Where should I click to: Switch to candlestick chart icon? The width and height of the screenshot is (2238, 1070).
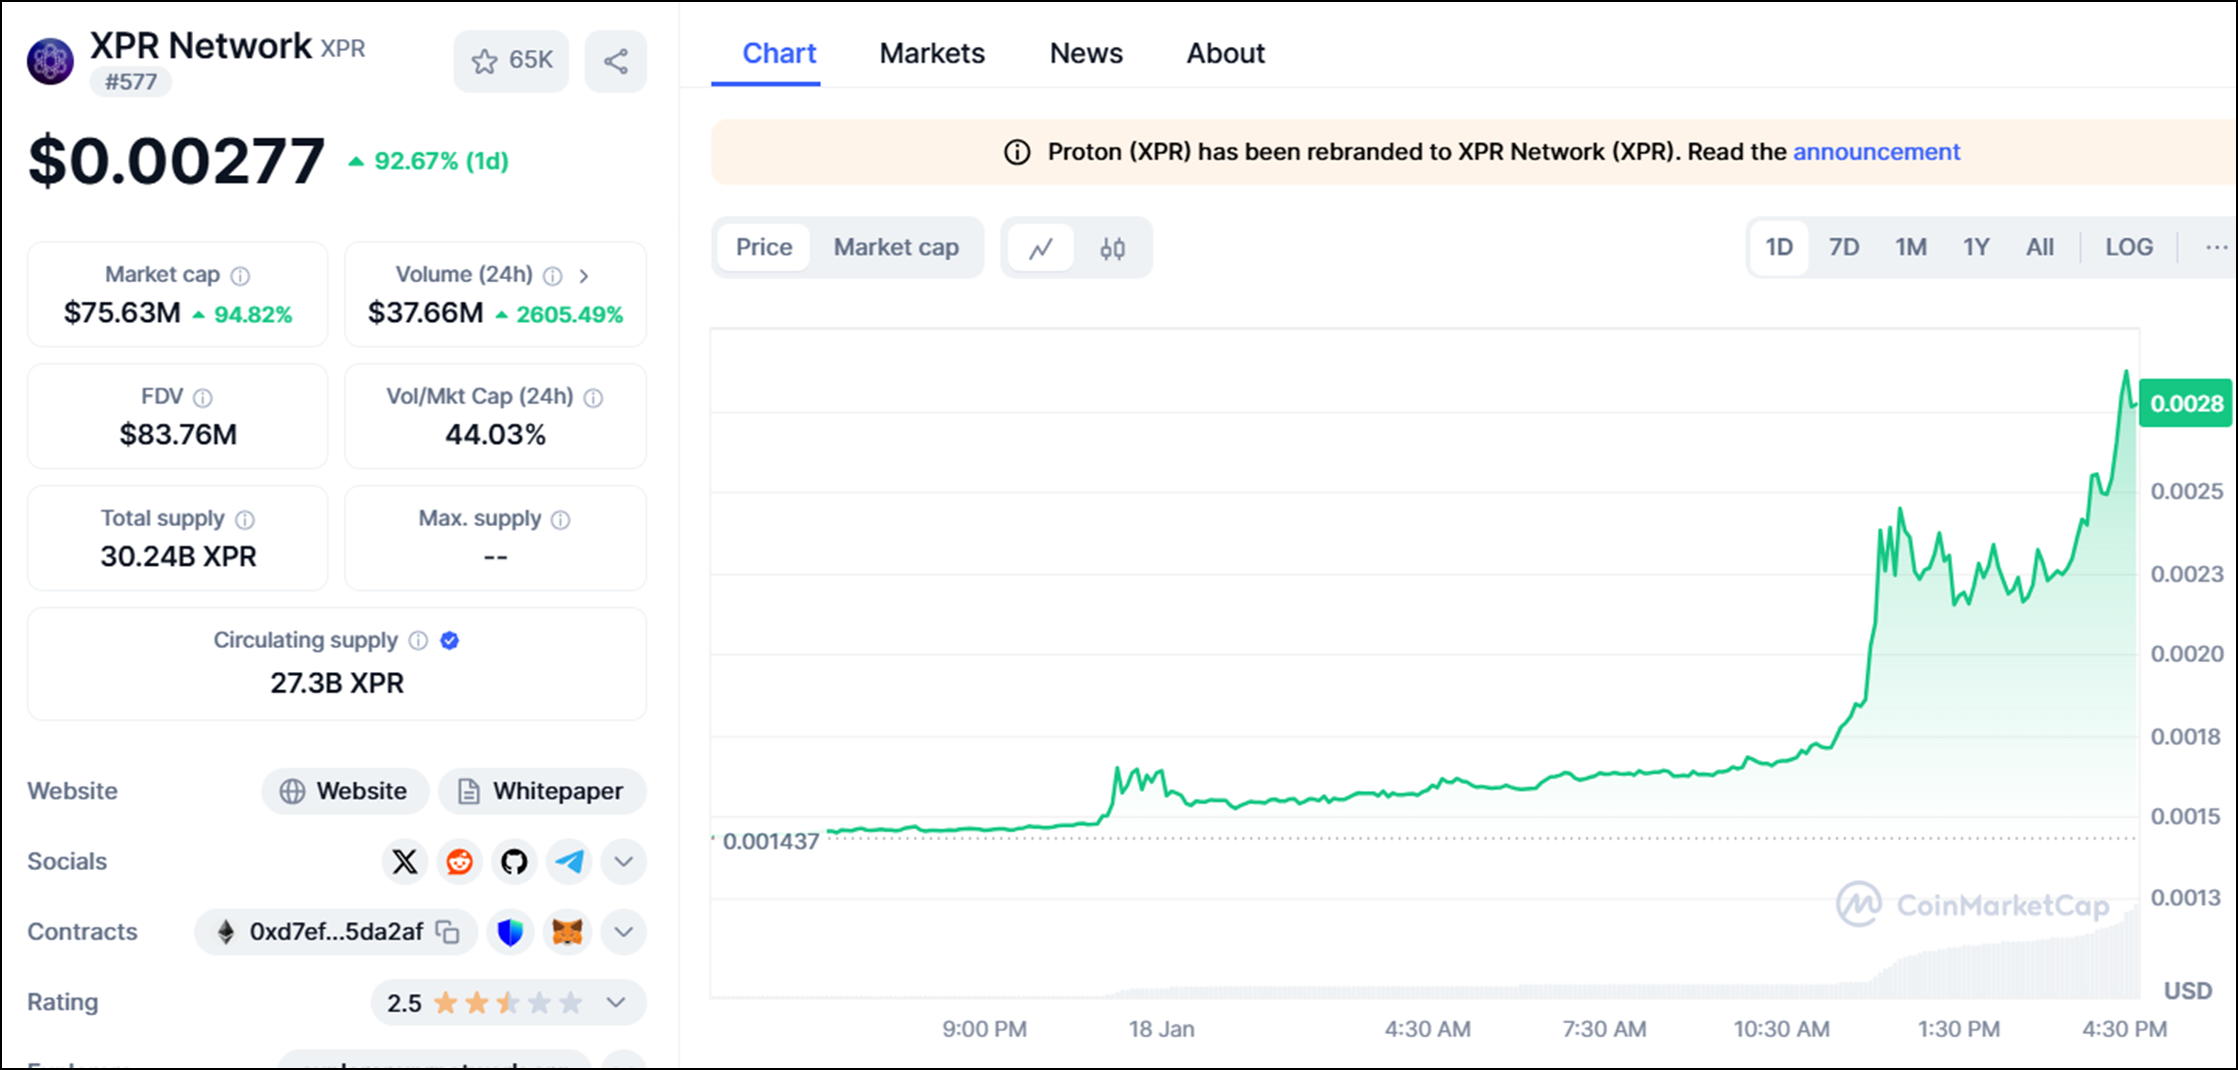pos(1112,248)
